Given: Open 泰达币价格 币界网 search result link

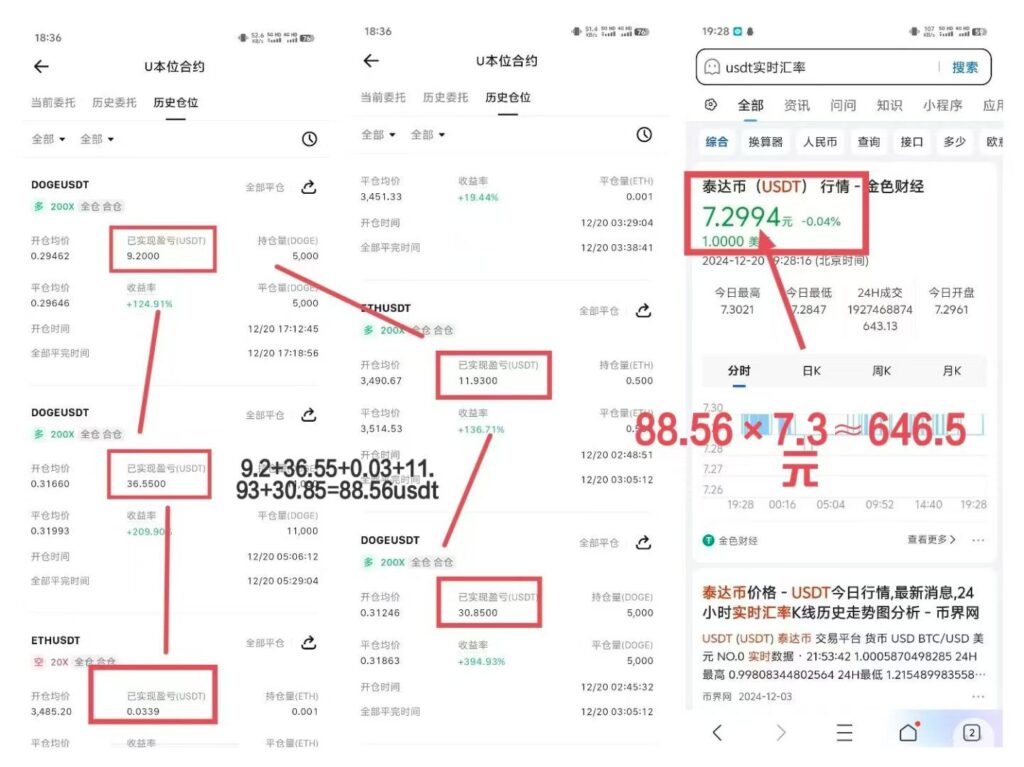Looking at the screenshot, I should tap(840, 602).
